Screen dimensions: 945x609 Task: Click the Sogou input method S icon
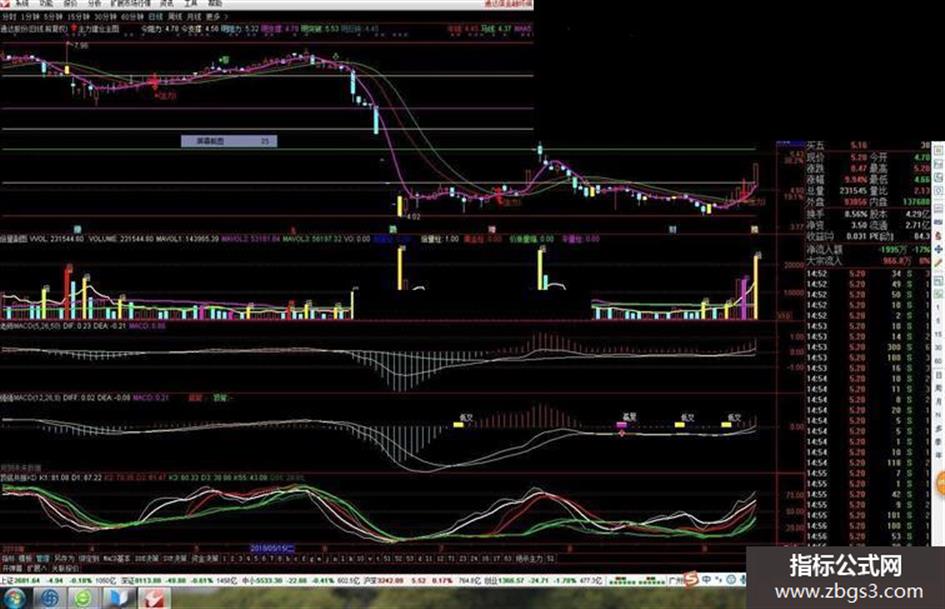click(x=691, y=580)
